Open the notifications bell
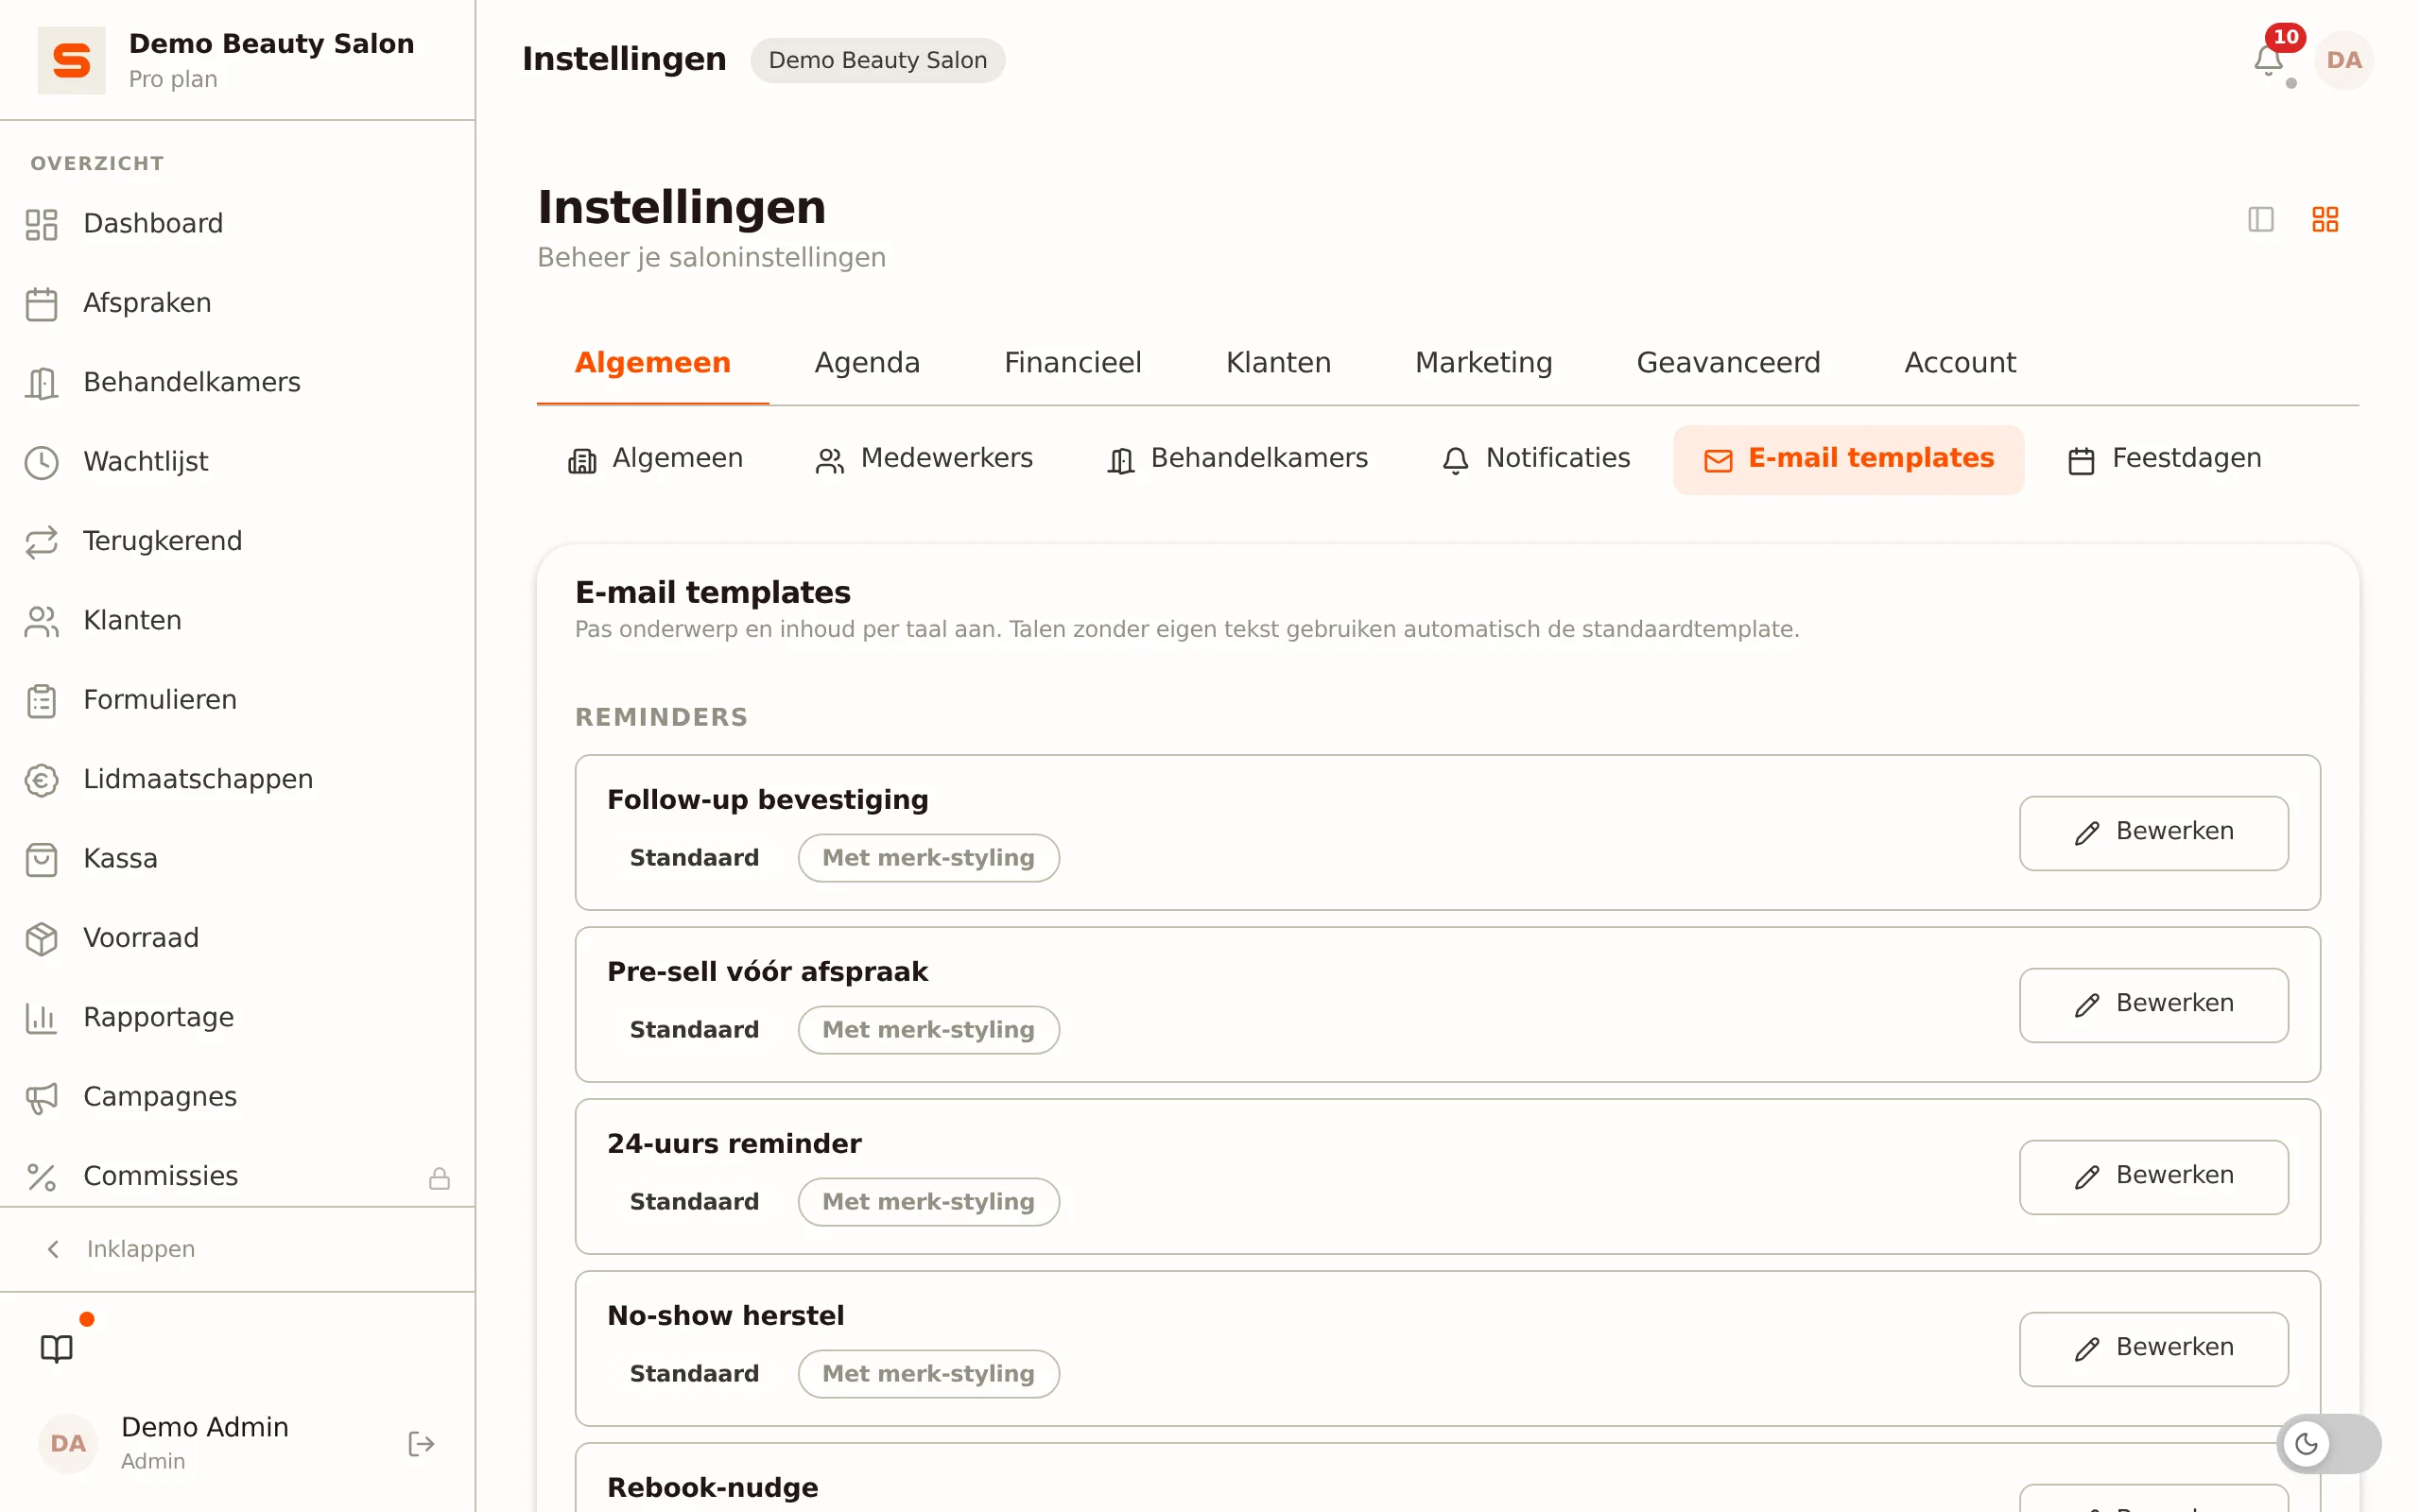Viewport: 2420px width, 1512px height. click(x=2268, y=60)
